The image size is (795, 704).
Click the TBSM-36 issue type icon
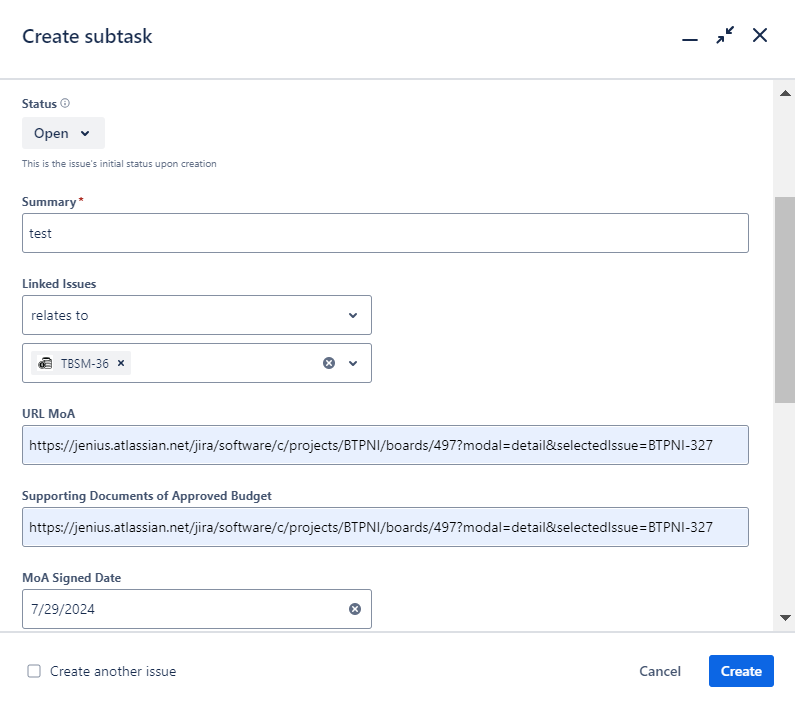(45, 363)
